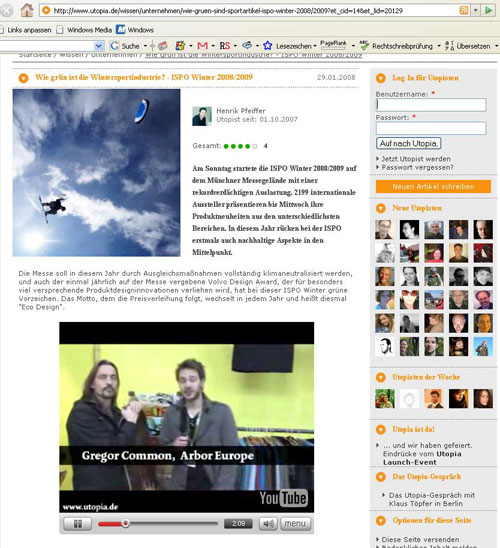The height and width of the screenshot is (548, 500).
Task: Click the YouTube logo in video
Action: pos(283,498)
